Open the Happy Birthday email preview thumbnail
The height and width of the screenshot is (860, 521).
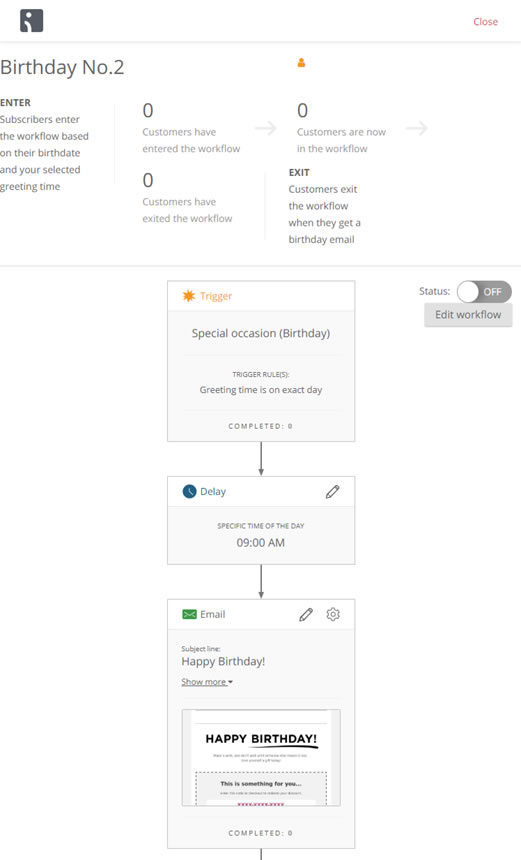click(261, 757)
